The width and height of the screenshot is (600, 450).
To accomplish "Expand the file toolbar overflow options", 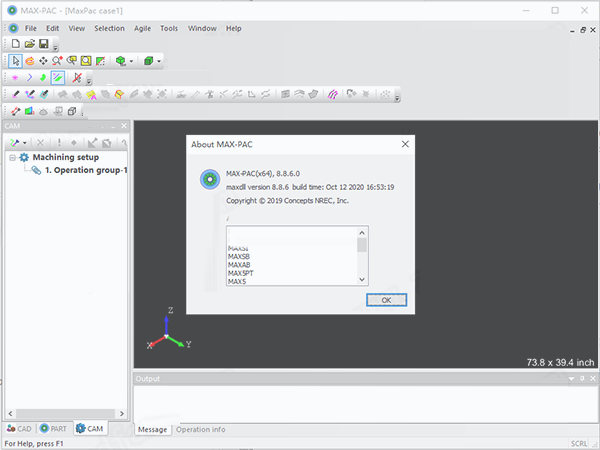I will (55, 48).
